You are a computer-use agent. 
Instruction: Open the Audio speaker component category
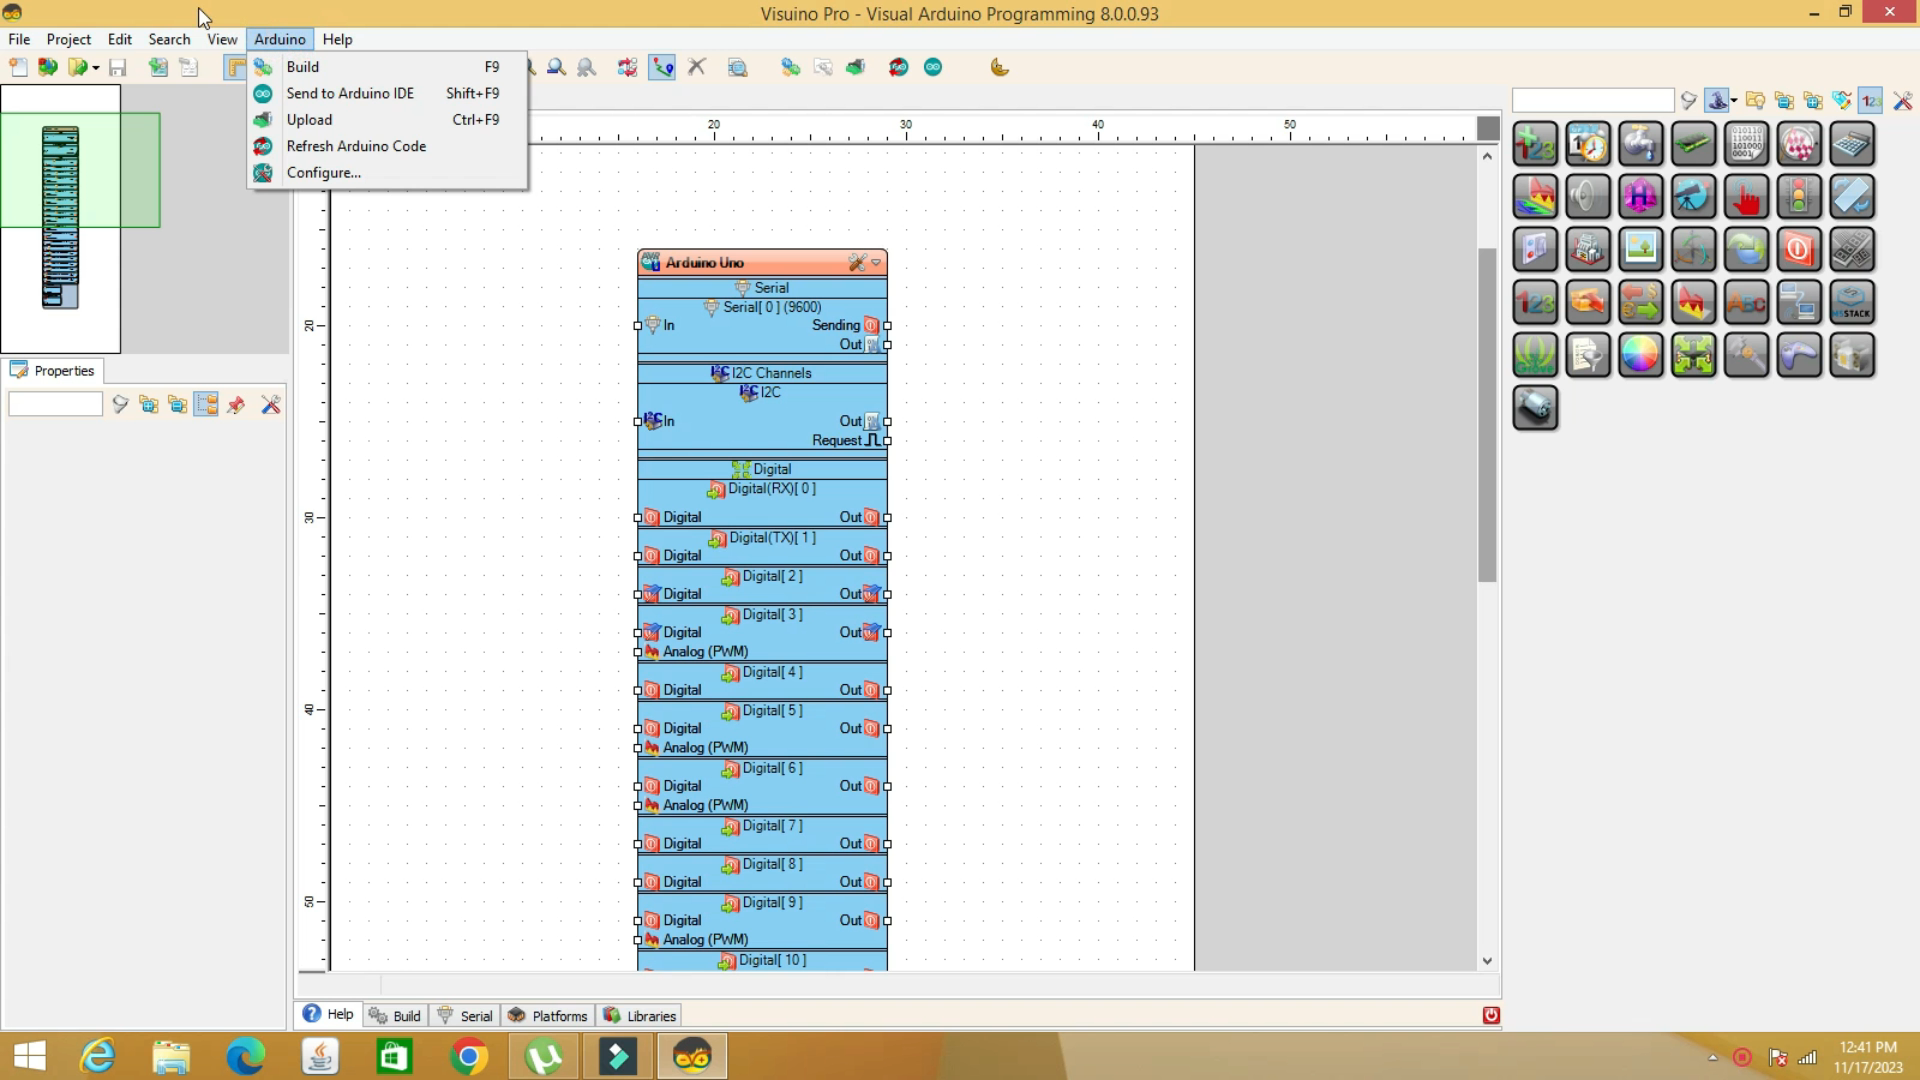pyautogui.click(x=1587, y=197)
